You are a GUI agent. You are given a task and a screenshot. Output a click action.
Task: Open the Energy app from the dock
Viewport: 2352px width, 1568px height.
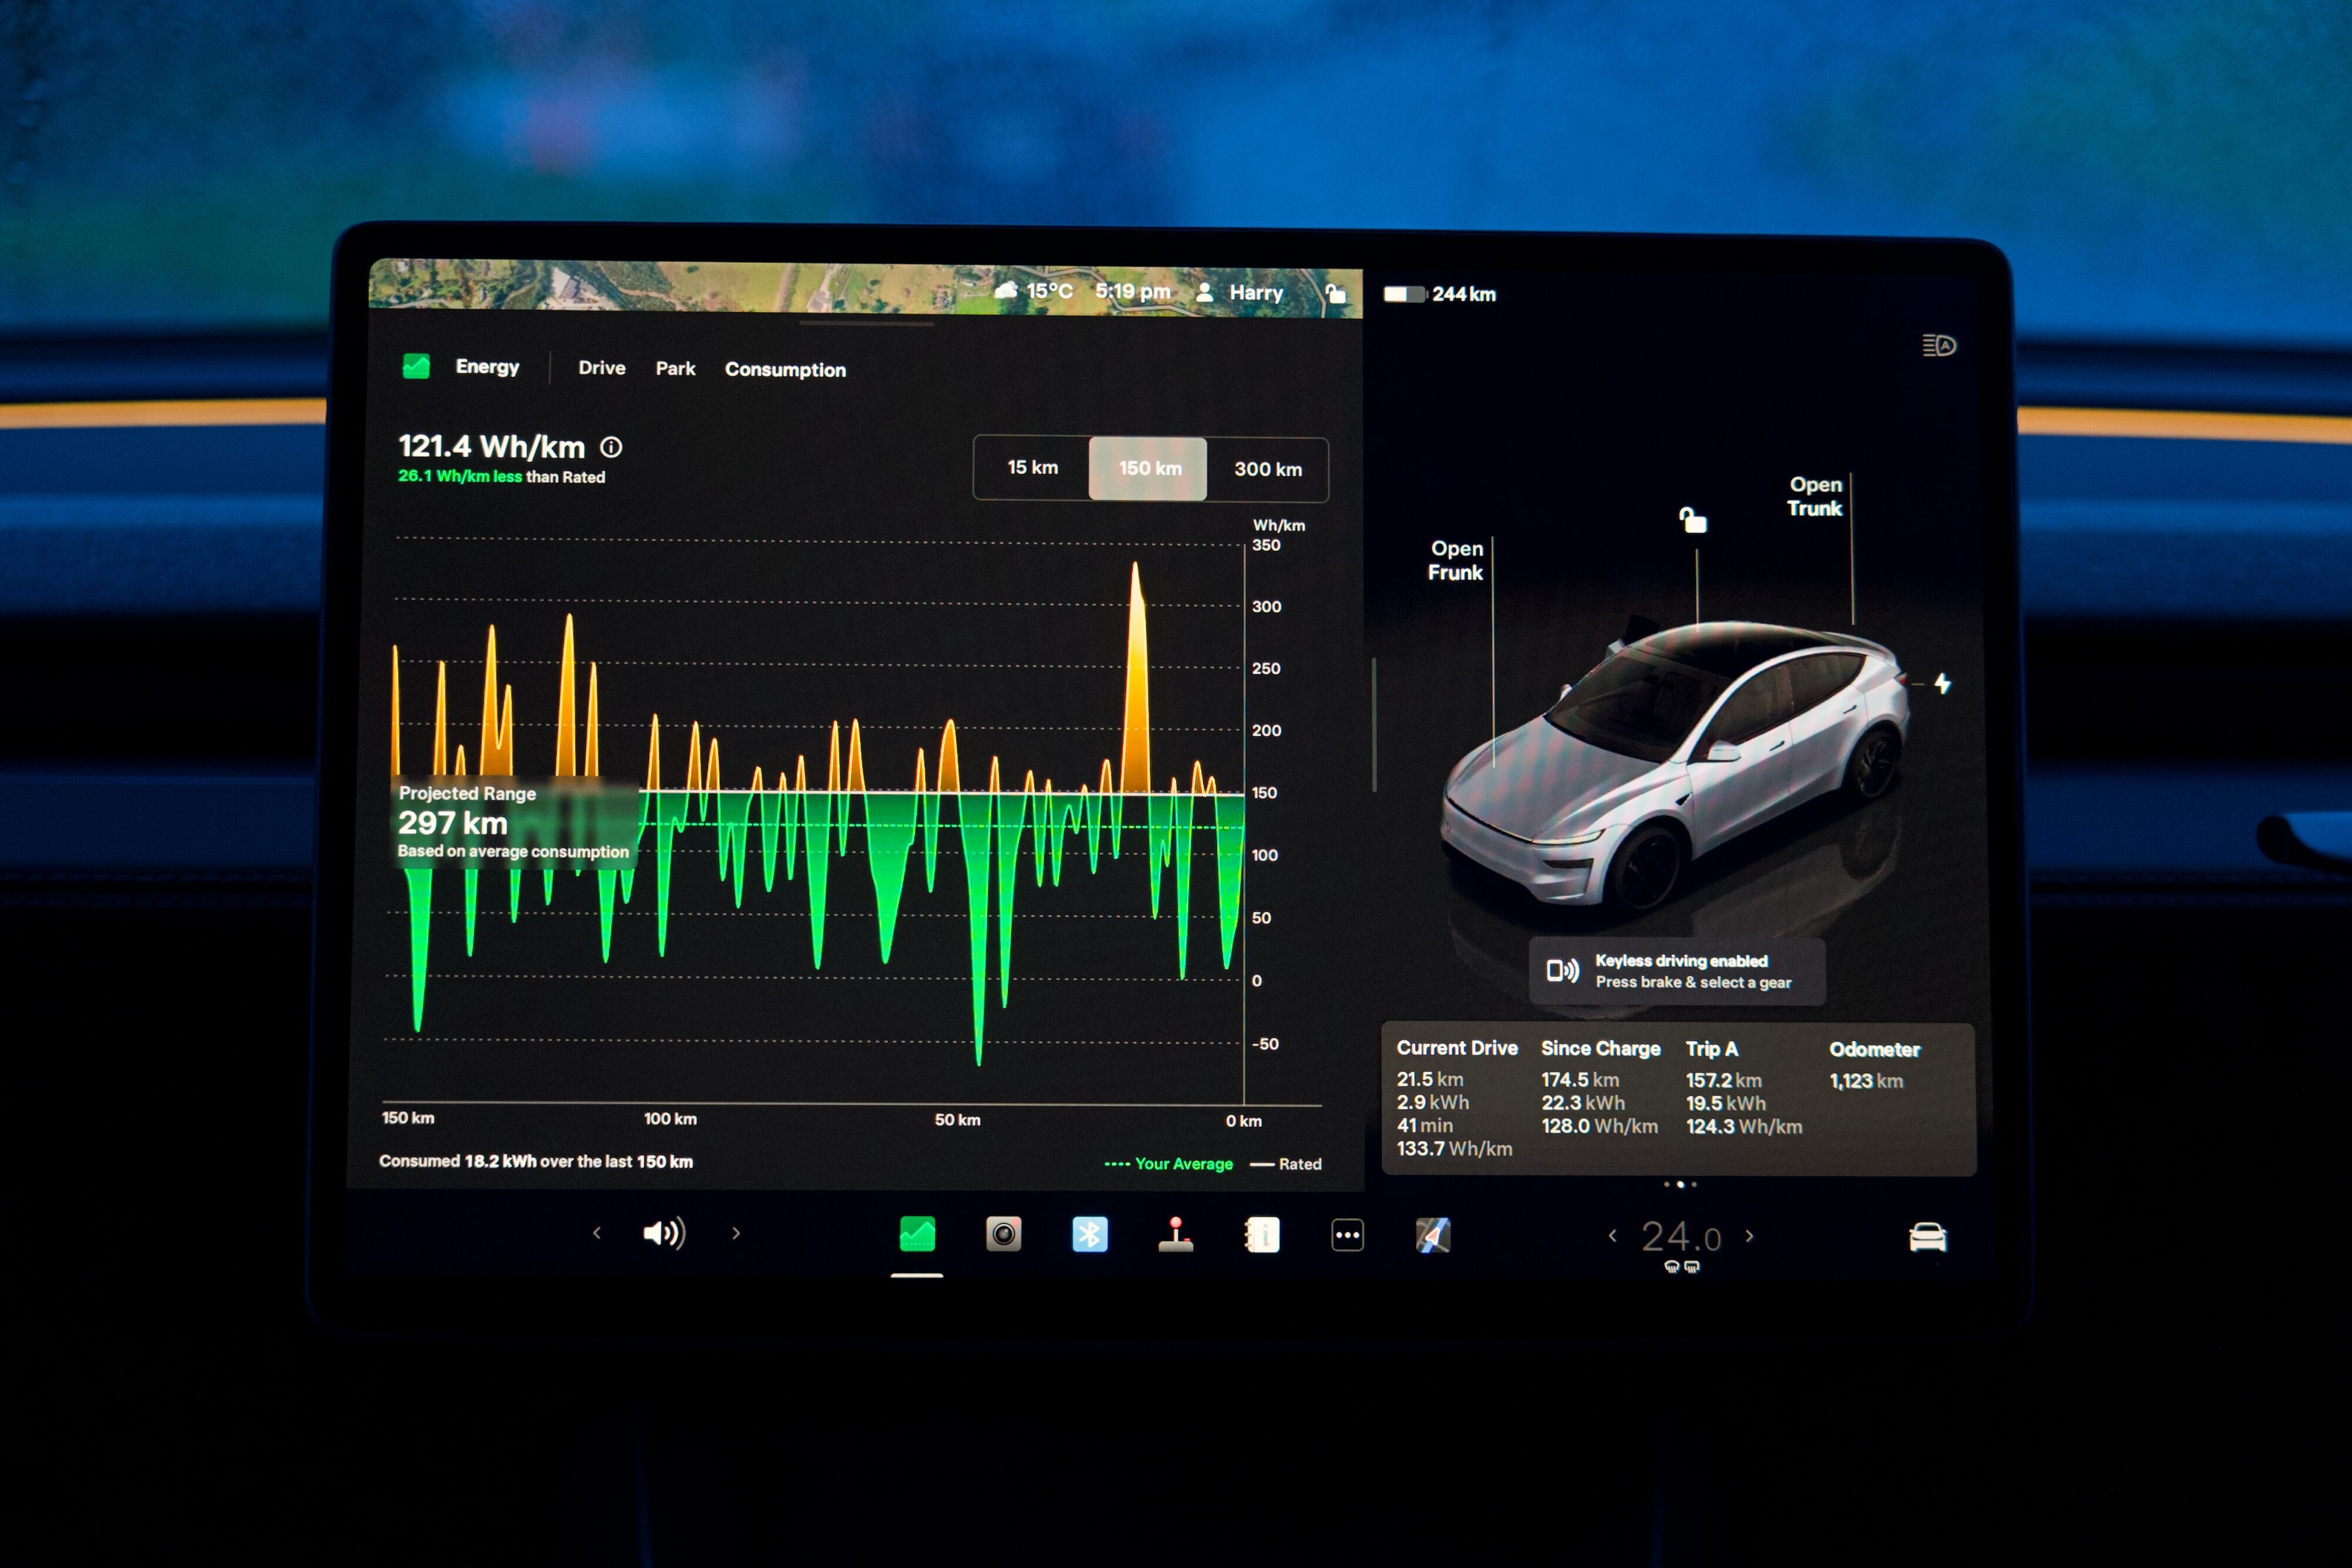(x=917, y=1234)
